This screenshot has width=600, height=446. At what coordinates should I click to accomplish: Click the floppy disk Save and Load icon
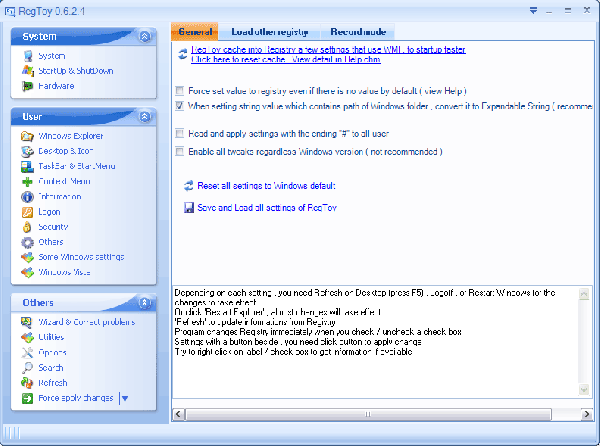pos(189,208)
